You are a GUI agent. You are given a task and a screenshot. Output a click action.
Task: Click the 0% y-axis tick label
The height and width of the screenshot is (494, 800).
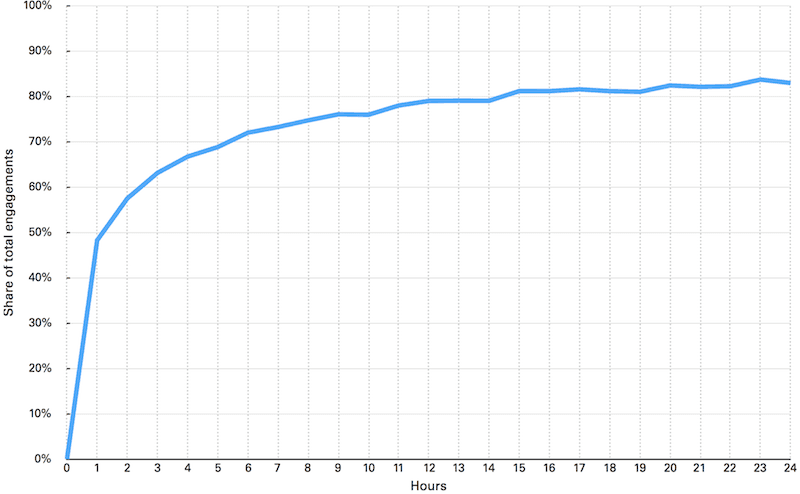coord(46,459)
